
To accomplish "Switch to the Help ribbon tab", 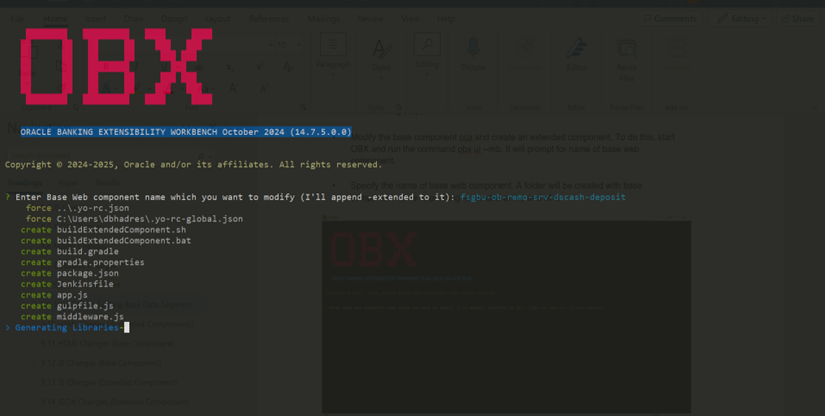I will tap(445, 19).
